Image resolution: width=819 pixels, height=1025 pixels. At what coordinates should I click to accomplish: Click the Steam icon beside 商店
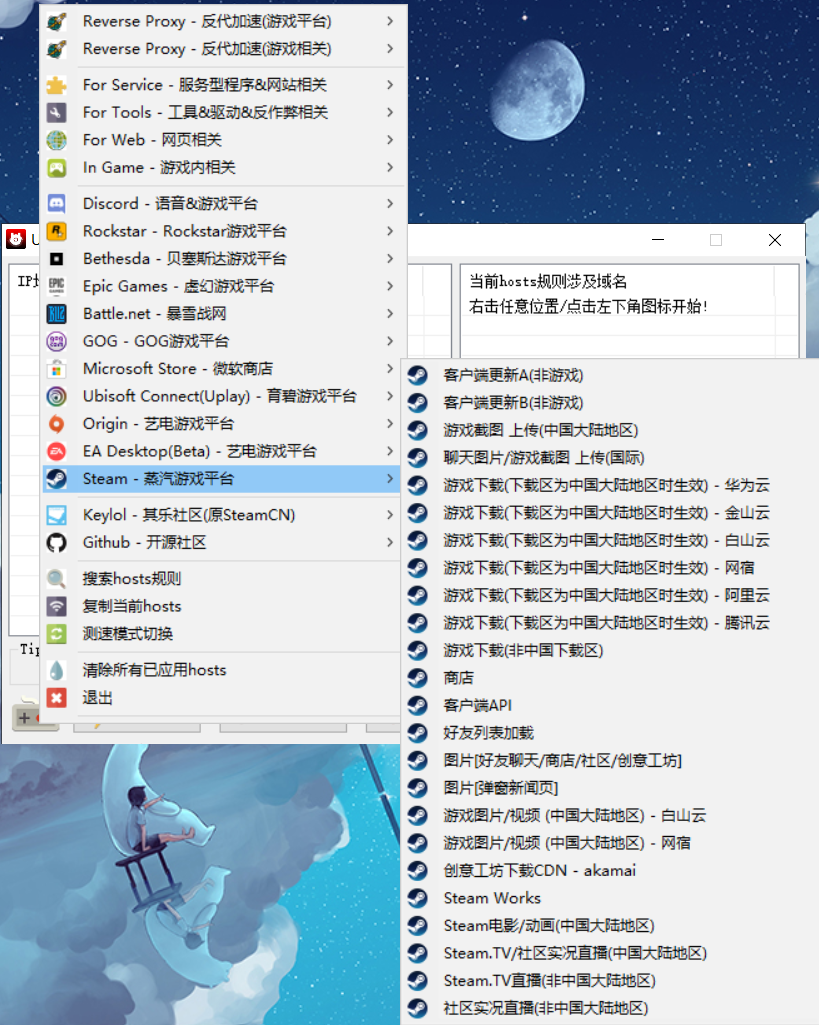[x=418, y=678]
